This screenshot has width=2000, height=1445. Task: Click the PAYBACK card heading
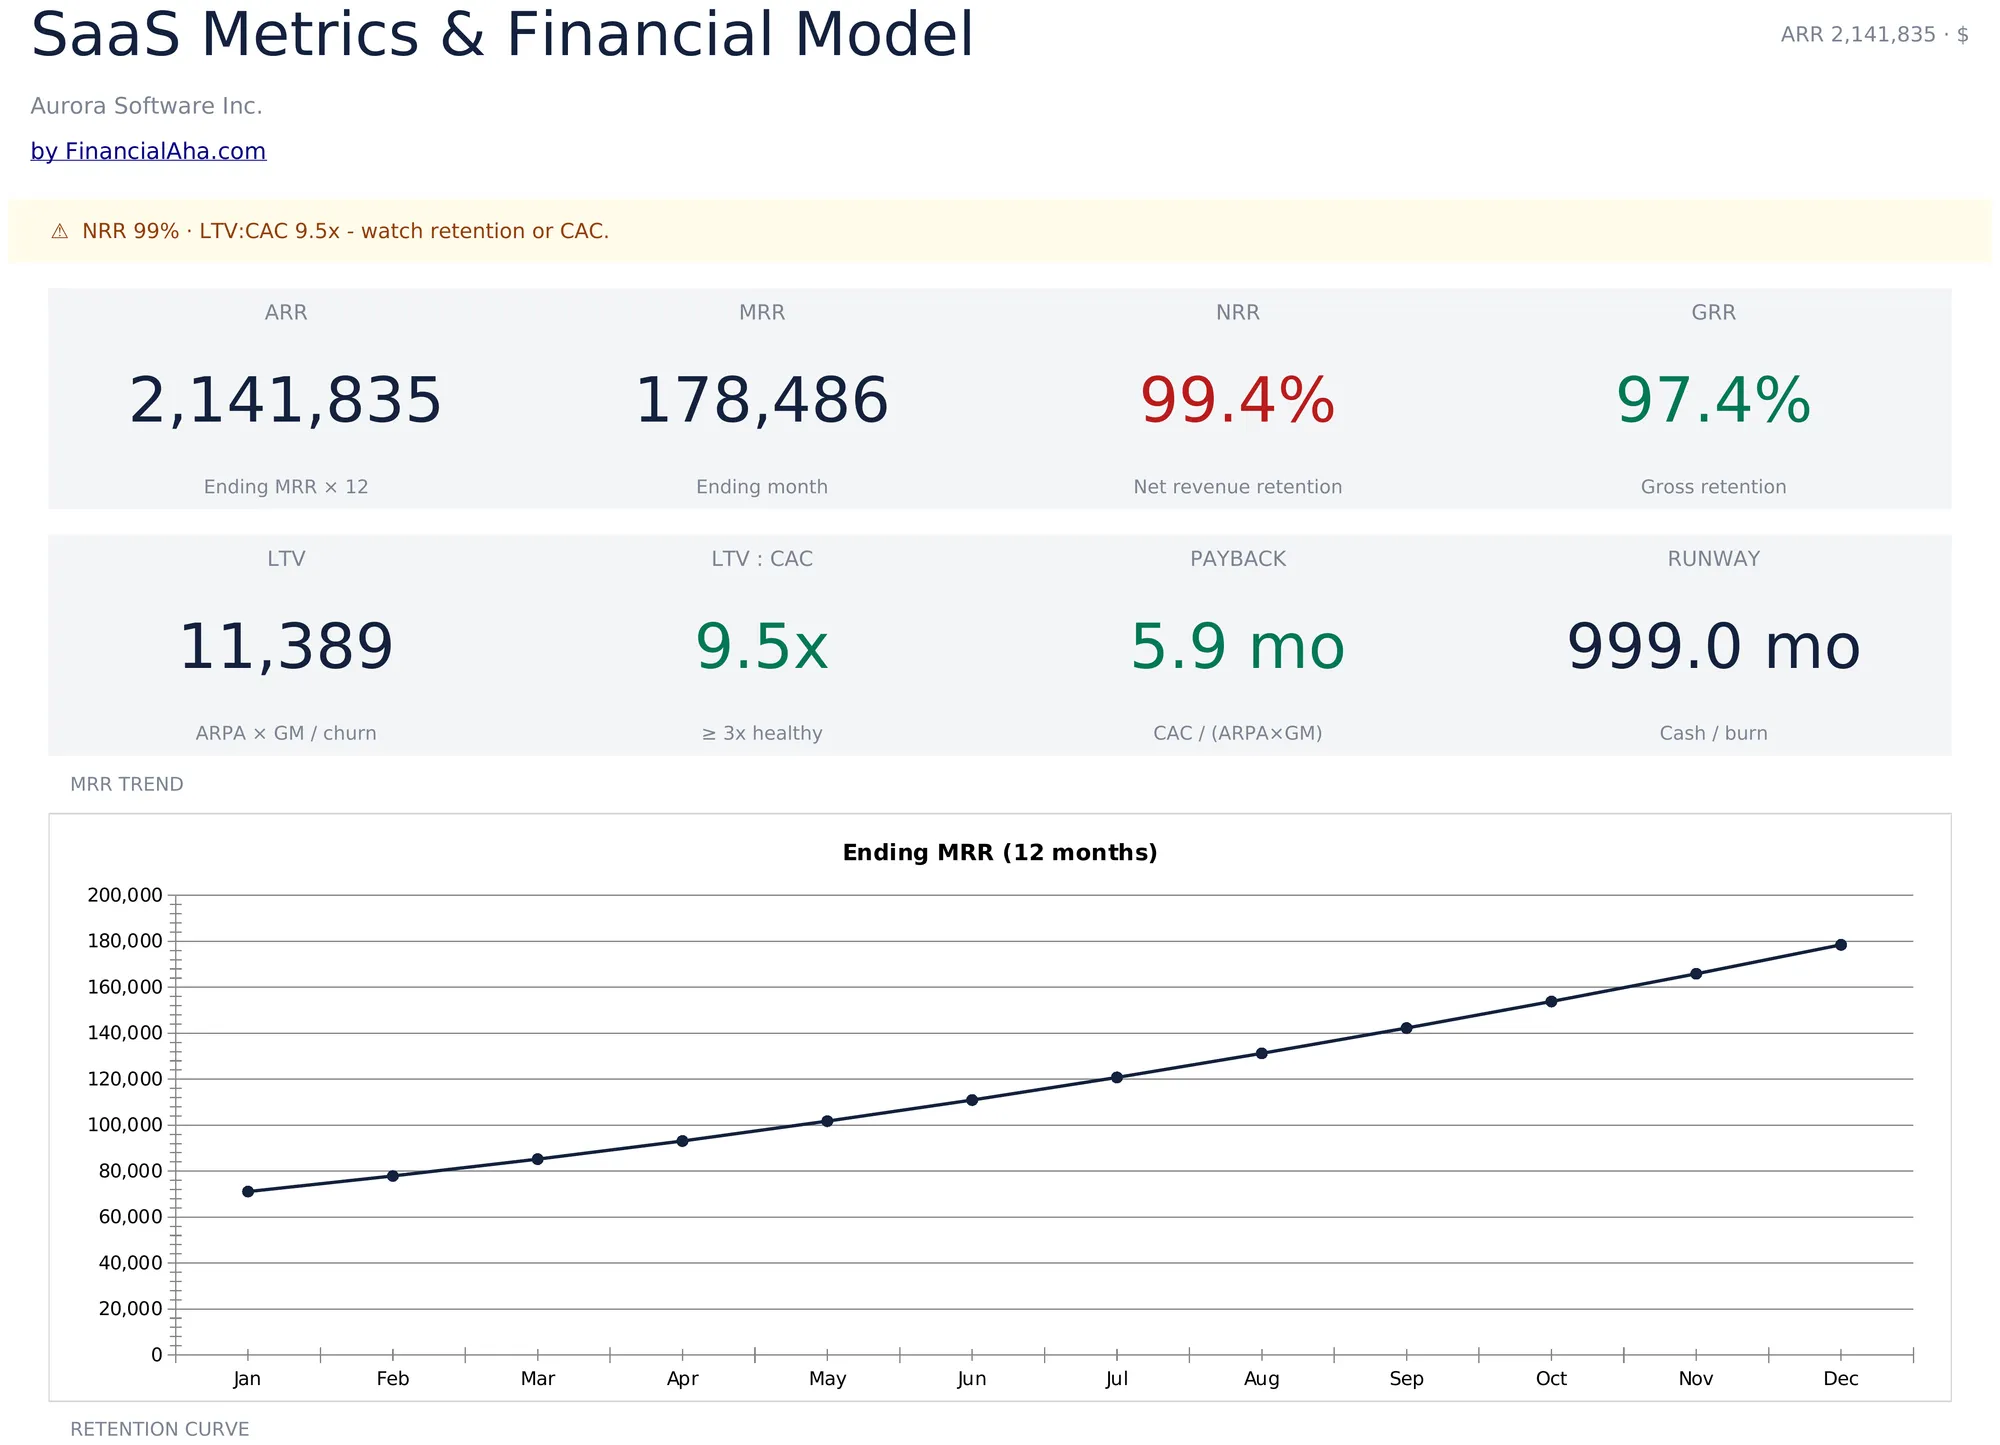pos(1238,559)
